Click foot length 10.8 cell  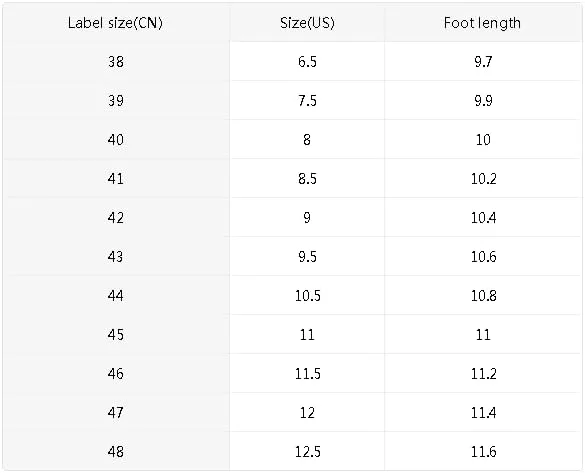point(483,295)
